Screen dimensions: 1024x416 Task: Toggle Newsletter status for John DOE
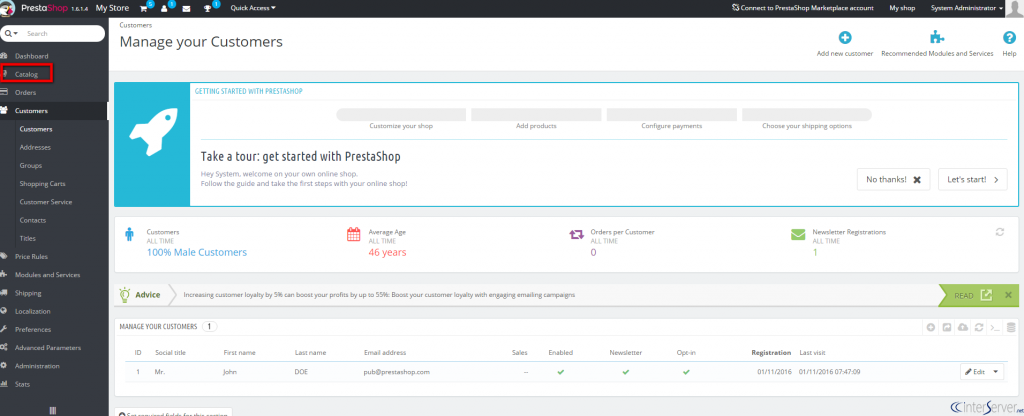(625, 372)
